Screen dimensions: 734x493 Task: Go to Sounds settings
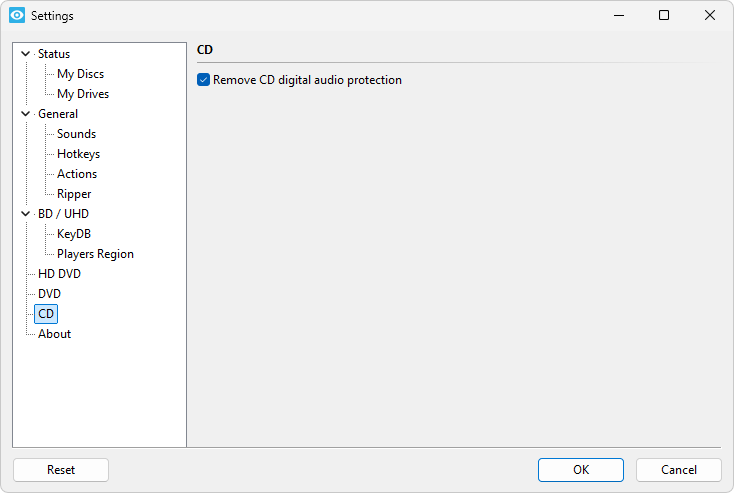76,134
